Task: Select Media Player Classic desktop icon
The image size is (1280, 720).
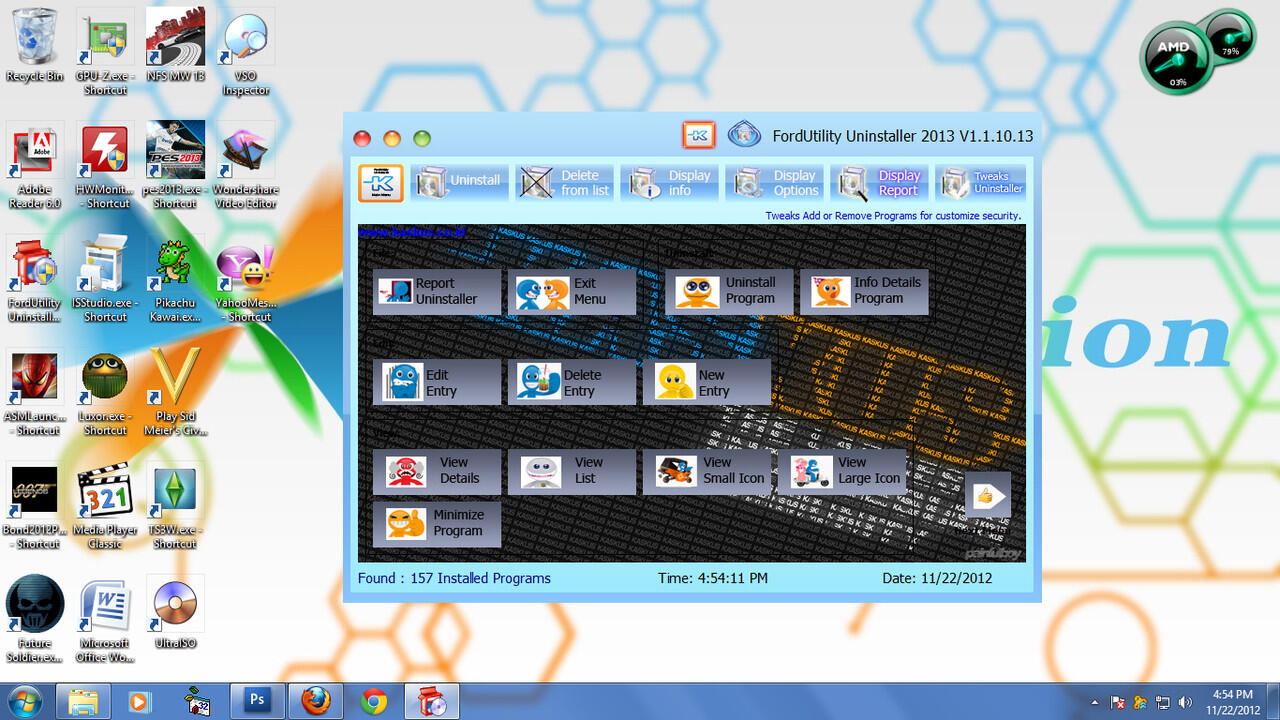Action: point(105,506)
